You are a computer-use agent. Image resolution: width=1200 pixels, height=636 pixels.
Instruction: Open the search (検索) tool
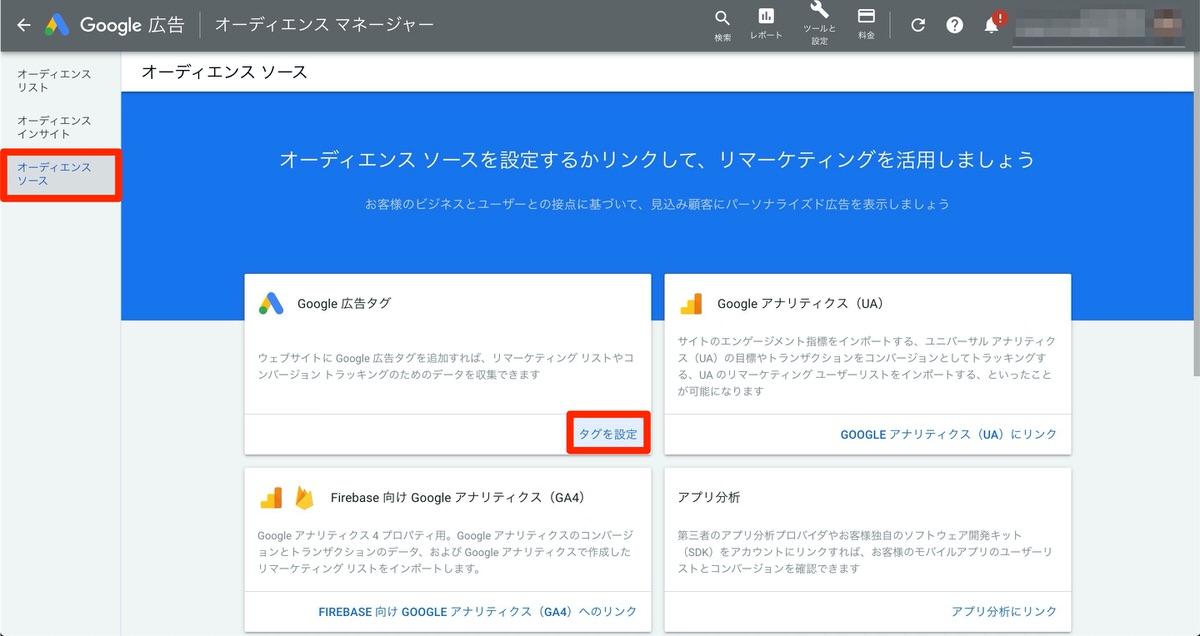click(x=722, y=25)
